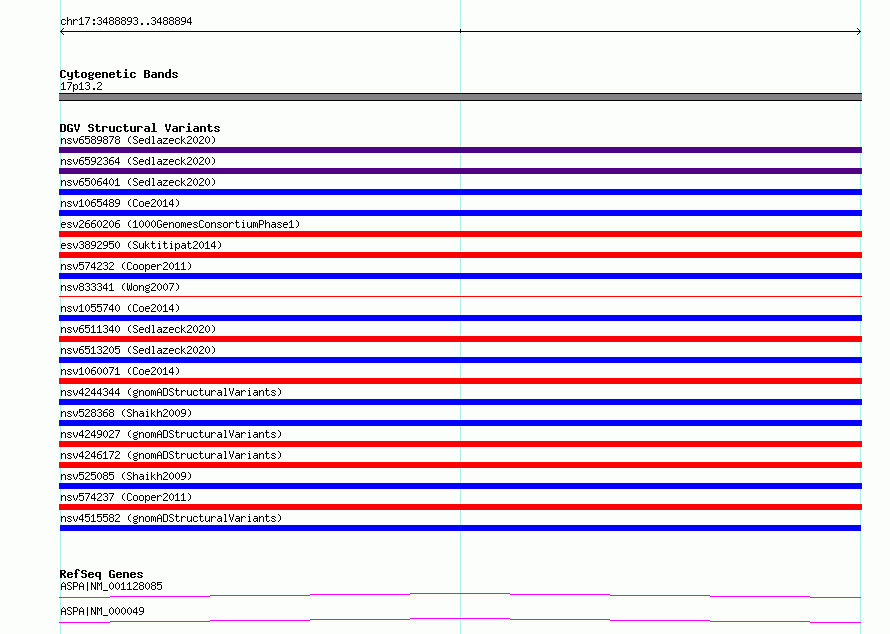Click the red bar under nsv574237
Screen dimensions: 890x634
point(460,507)
